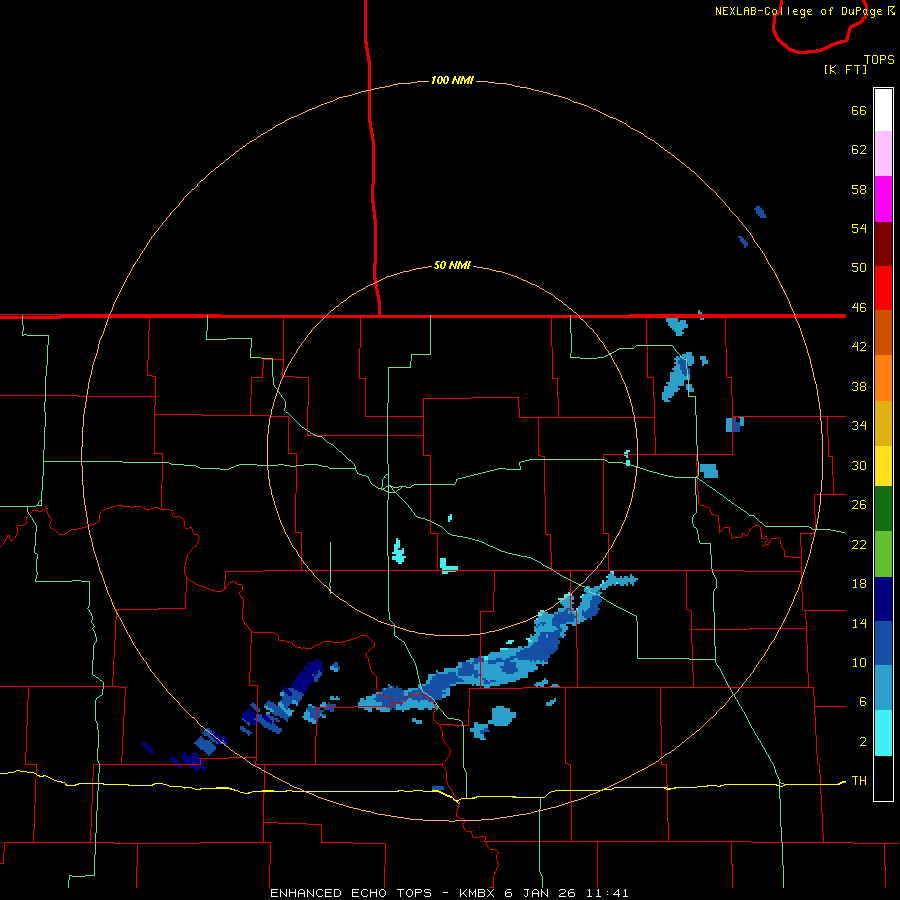
Task: Click the 18 legend value
Action: click(x=859, y=584)
